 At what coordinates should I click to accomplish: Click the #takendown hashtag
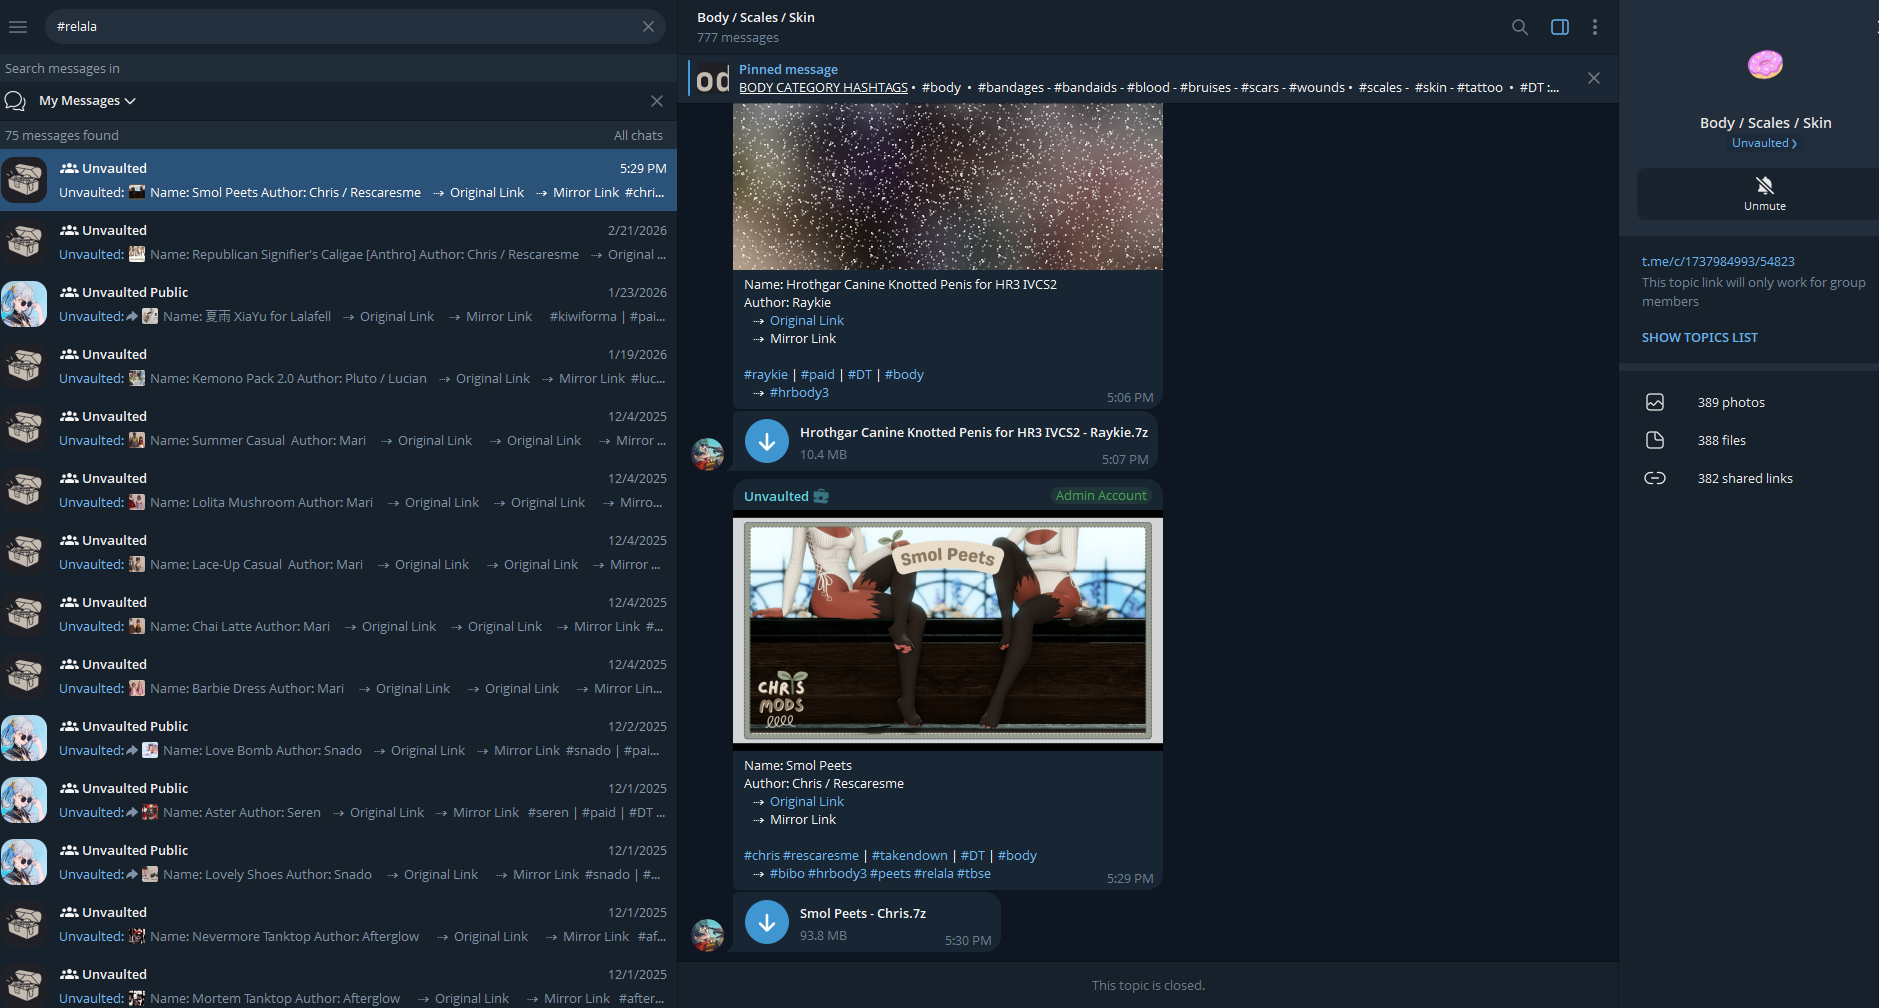pyautogui.click(x=910, y=856)
